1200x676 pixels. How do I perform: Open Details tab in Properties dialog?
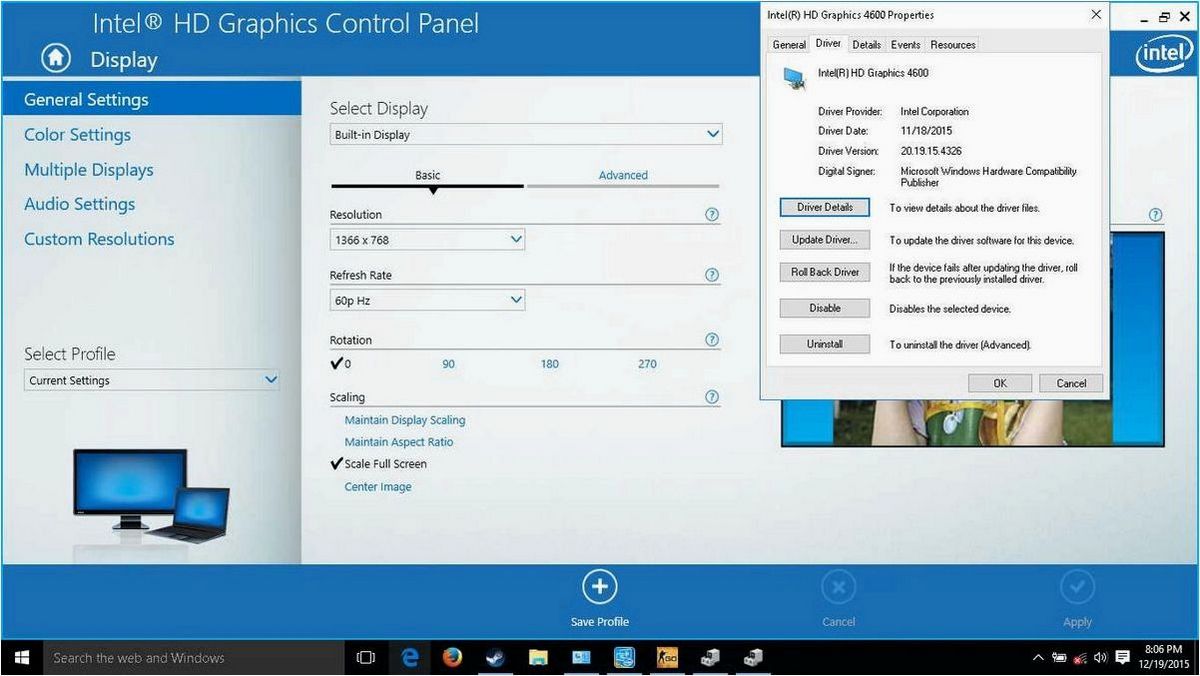867,45
